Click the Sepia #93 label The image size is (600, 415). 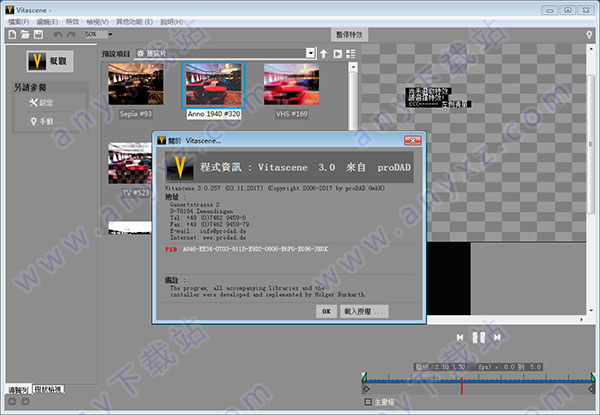[135, 114]
